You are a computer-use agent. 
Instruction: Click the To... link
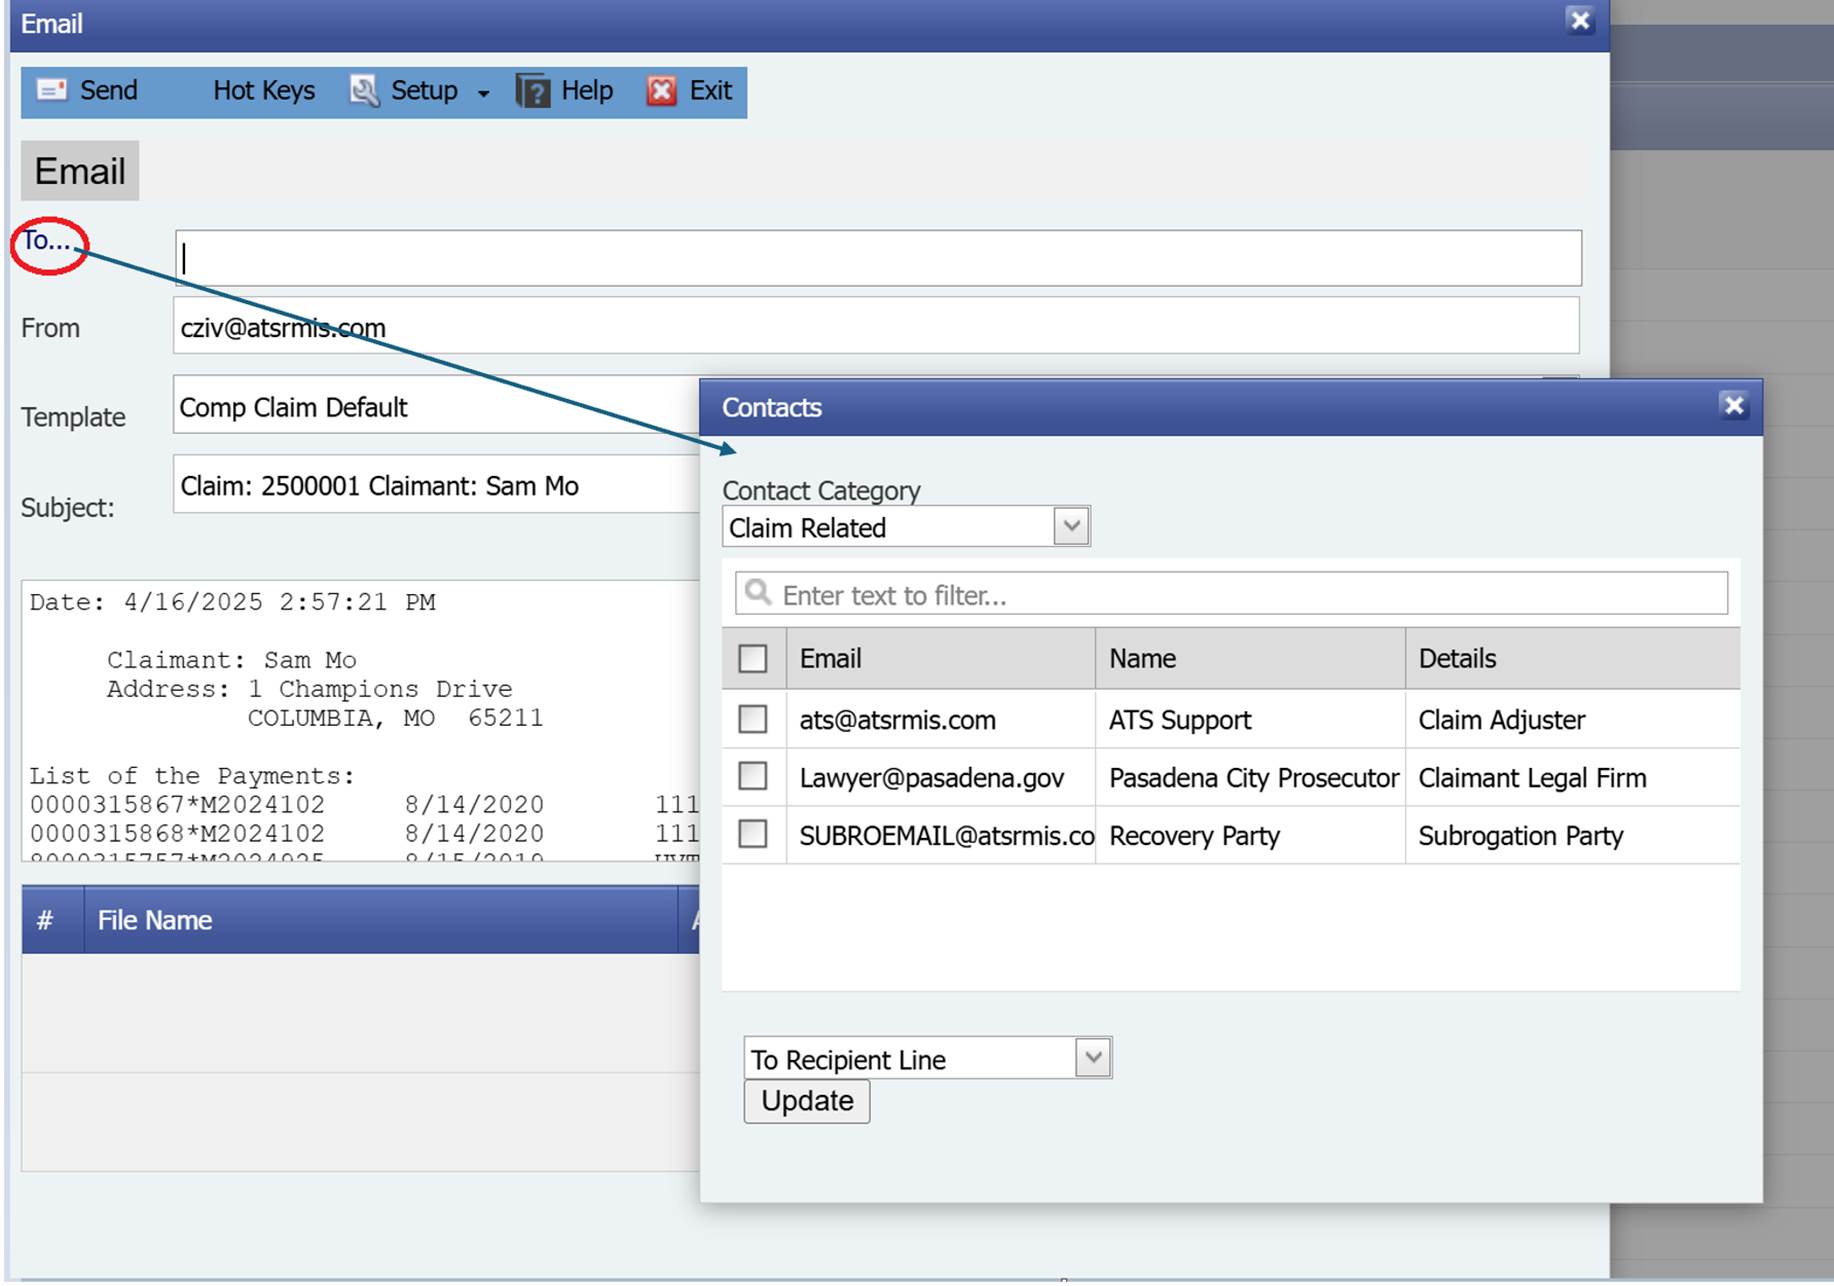(46, 241)
